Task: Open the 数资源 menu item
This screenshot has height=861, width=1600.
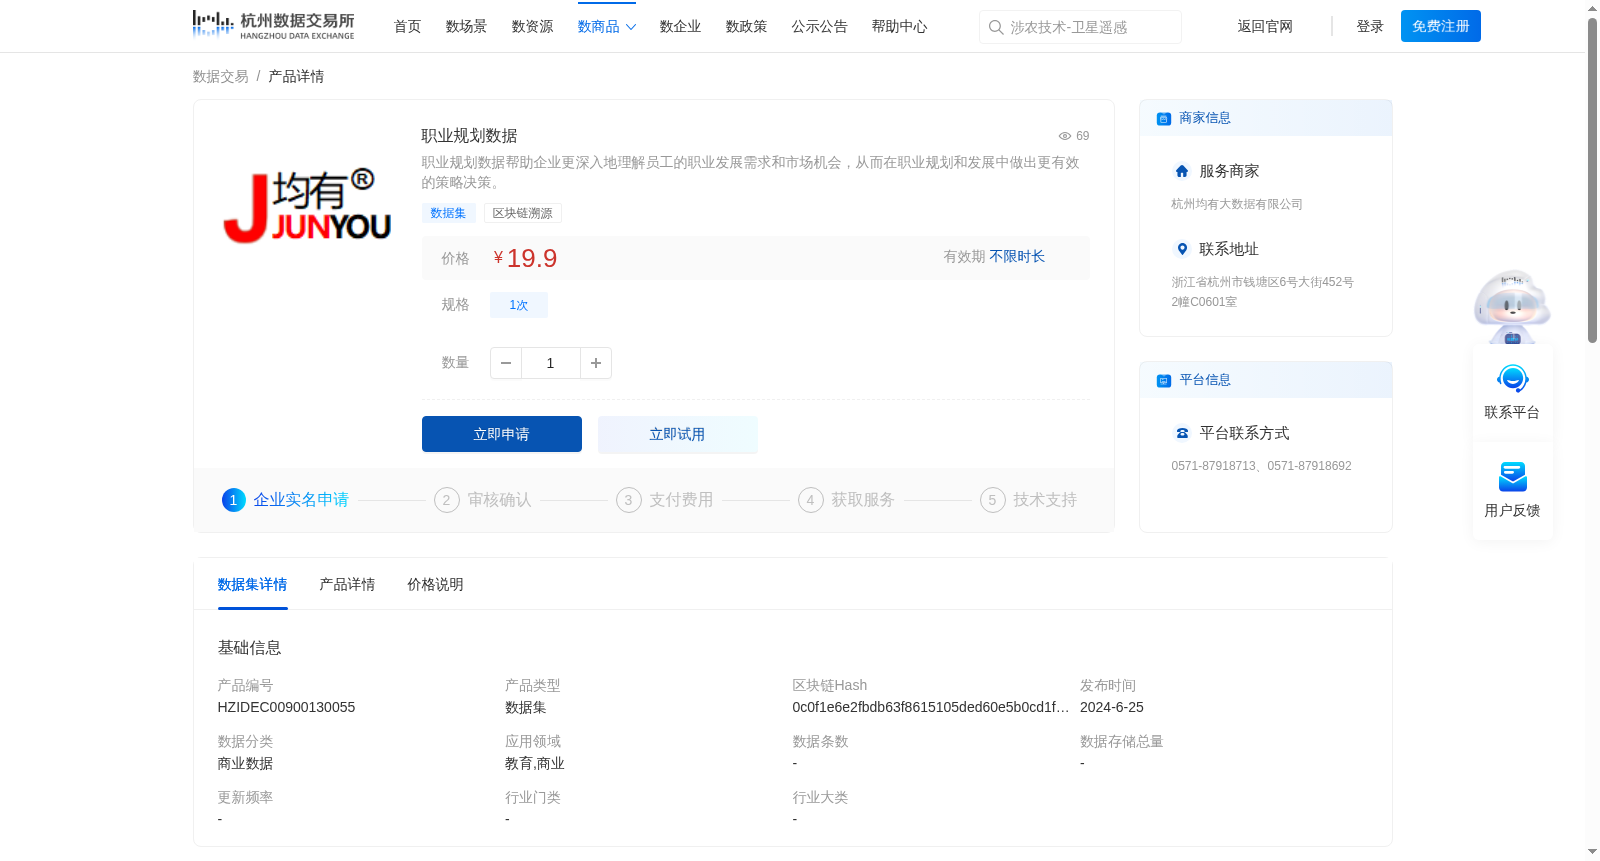Action: click(x=533, y=27)
